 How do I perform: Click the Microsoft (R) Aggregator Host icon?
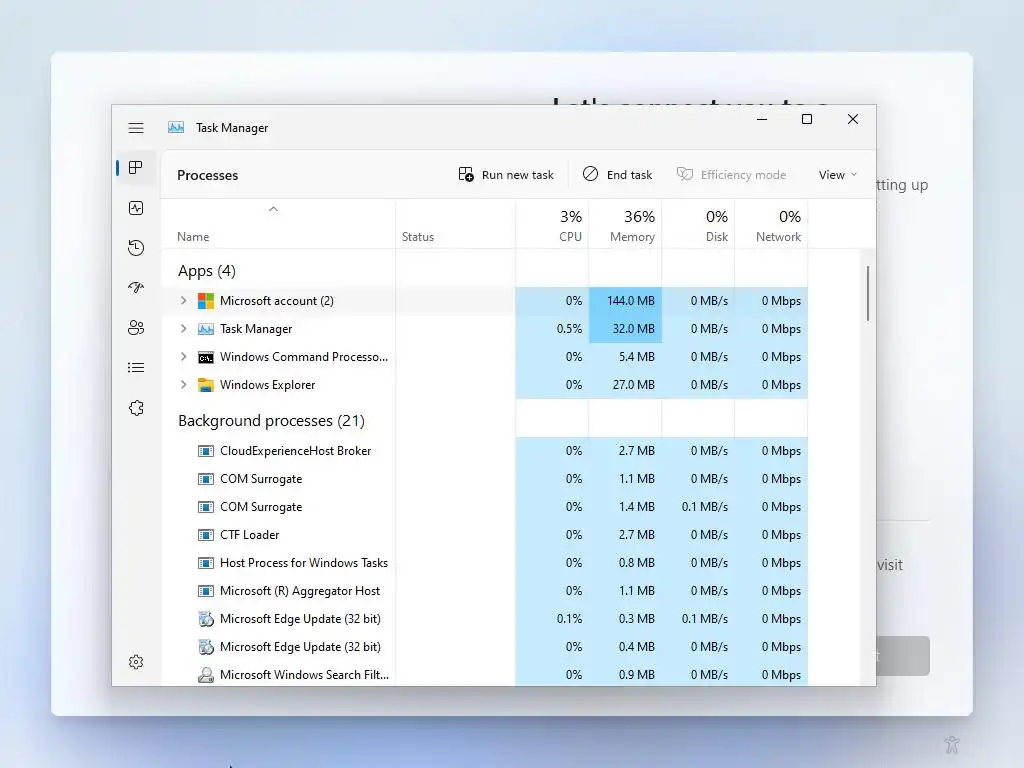[x=206, y=591]
